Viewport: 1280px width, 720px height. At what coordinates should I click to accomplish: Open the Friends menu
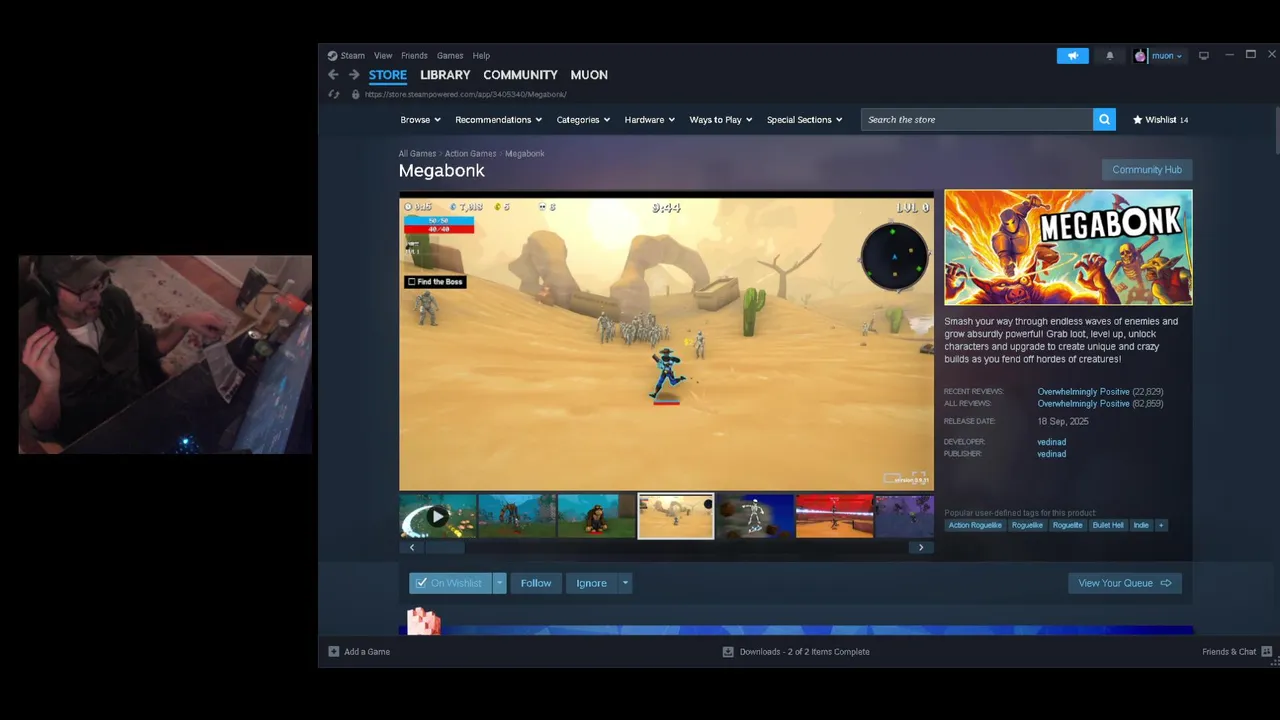pos(414,56)
